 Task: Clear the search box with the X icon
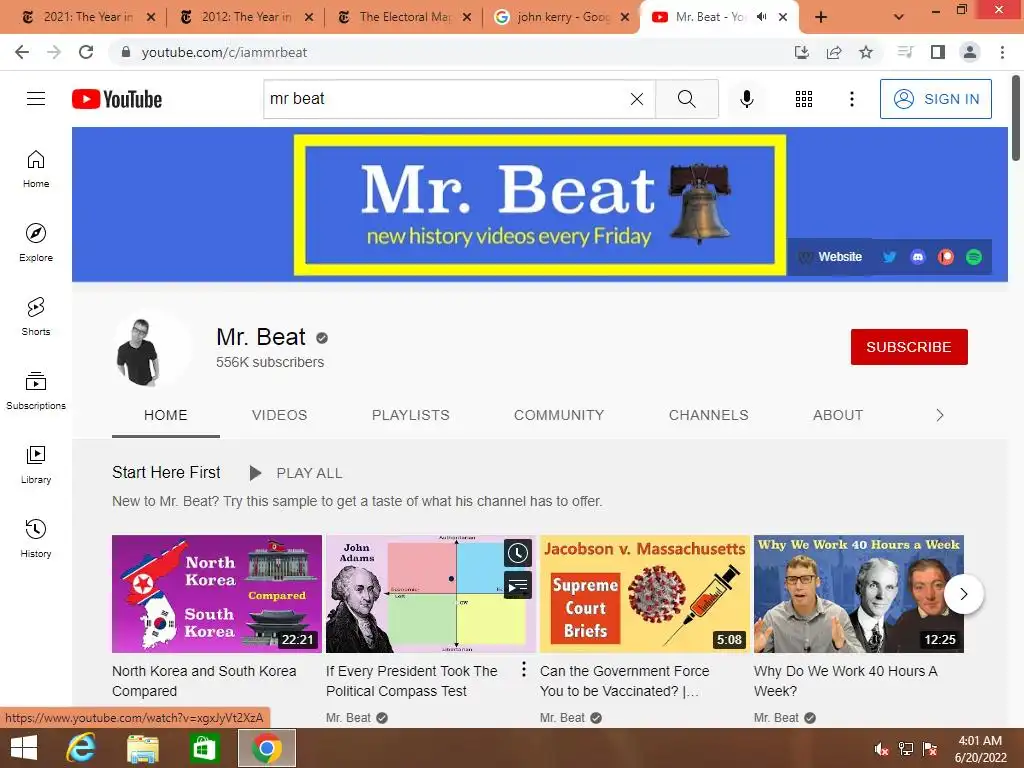(637, 99)
